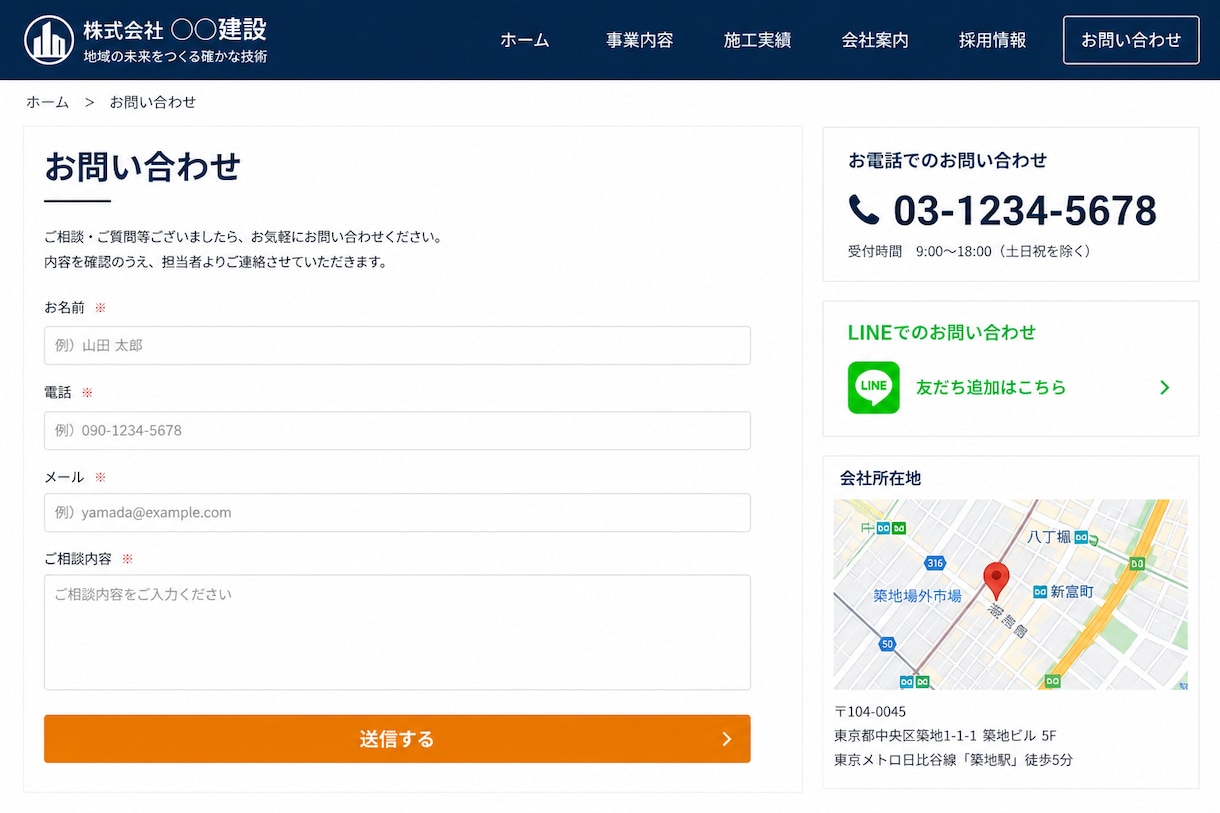
Task: Submit the form with 送信する
Action: tap(397, 739)
